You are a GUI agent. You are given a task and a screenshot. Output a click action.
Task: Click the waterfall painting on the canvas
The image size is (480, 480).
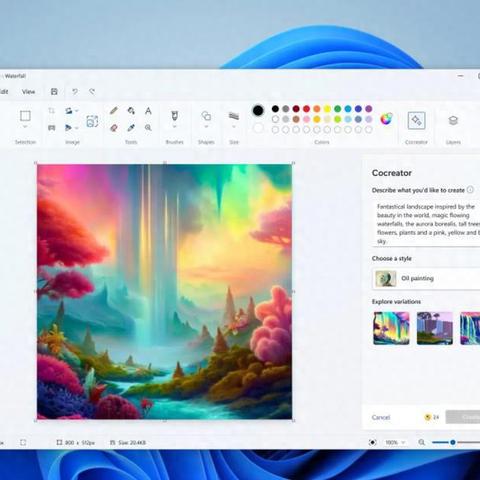click(164, 292)
